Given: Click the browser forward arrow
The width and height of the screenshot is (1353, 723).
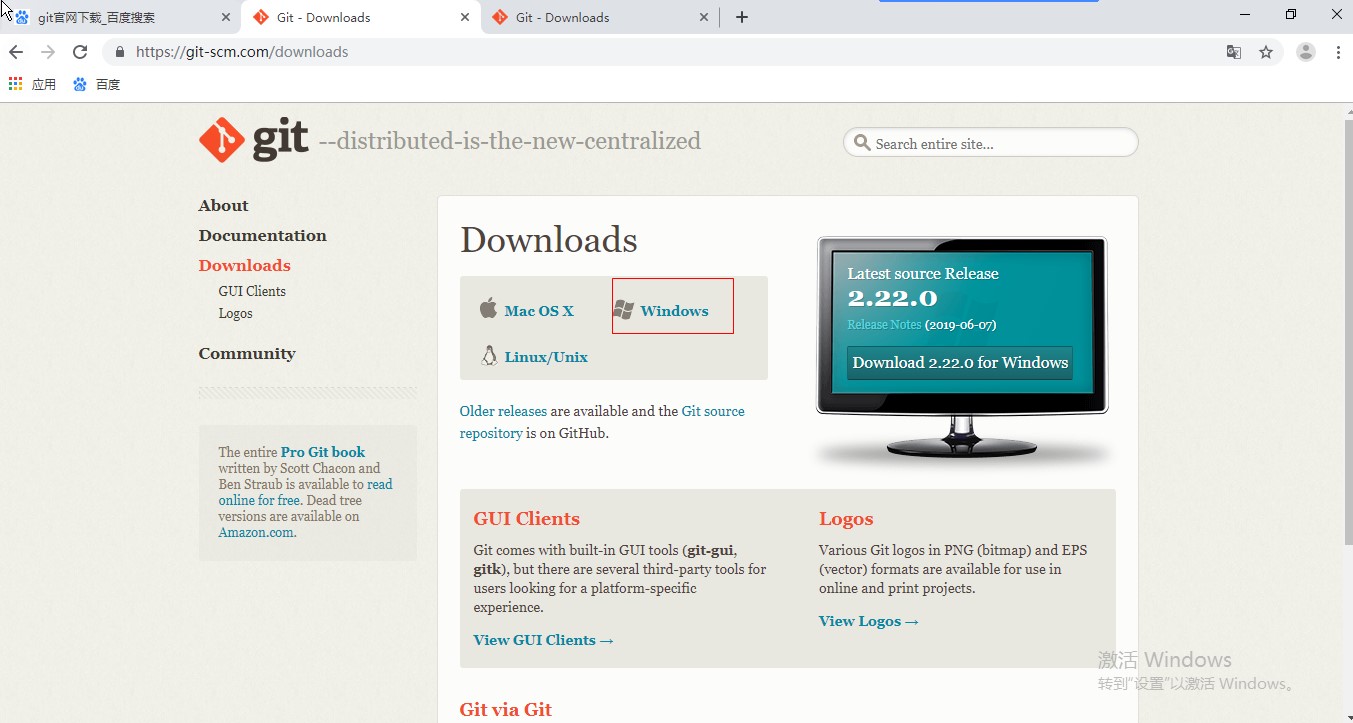Looking at the screenshot, I should tap(48, 52).
